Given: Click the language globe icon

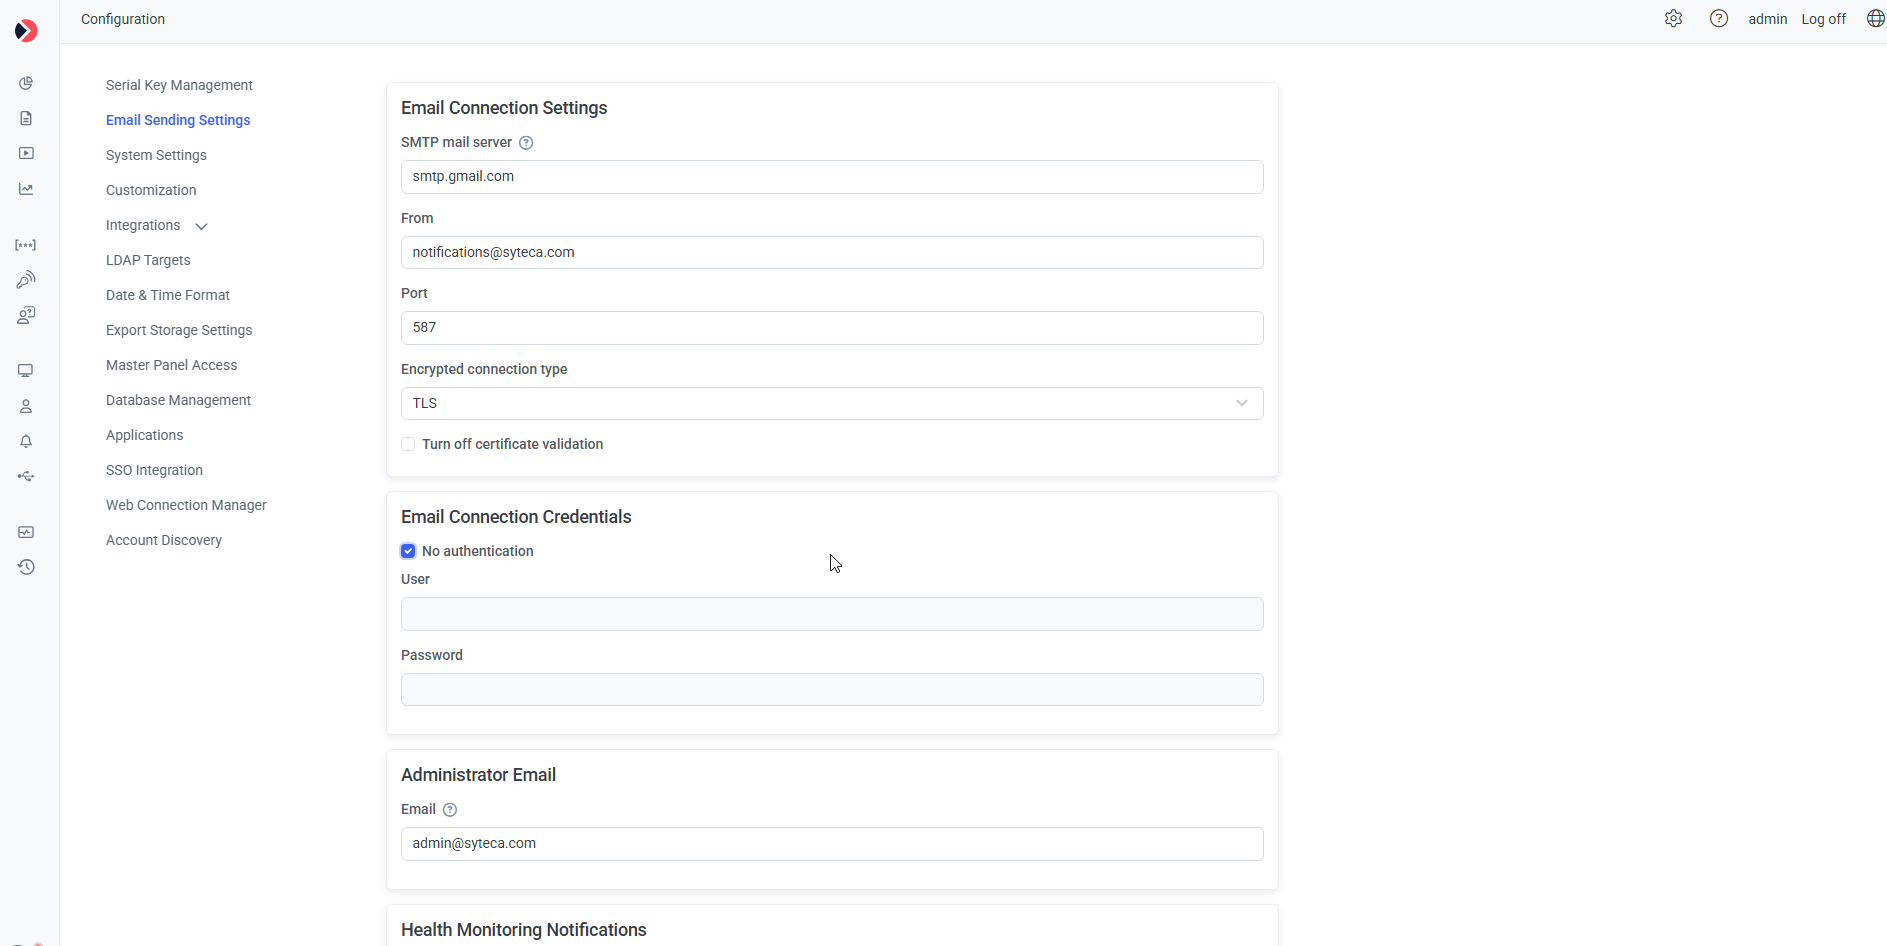Looking at the screenshot, I should click(1876, 19).
